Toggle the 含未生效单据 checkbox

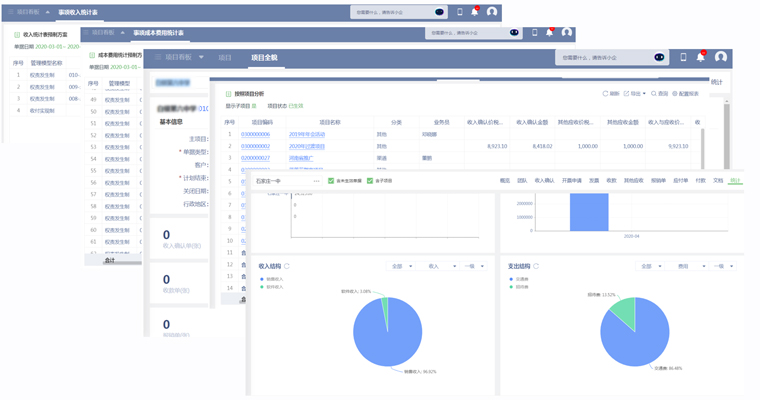click(331, 181)
